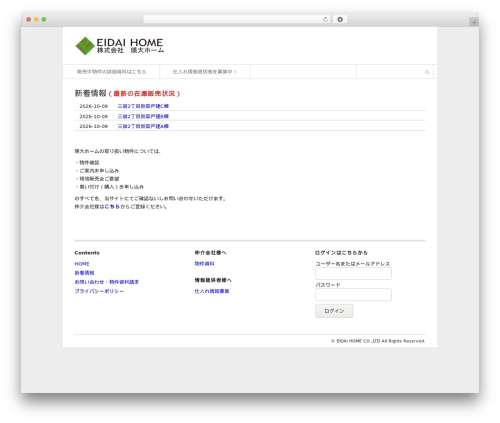Open nav item 仕入れ情報提供者を募集中！

[x=205, y=72]
